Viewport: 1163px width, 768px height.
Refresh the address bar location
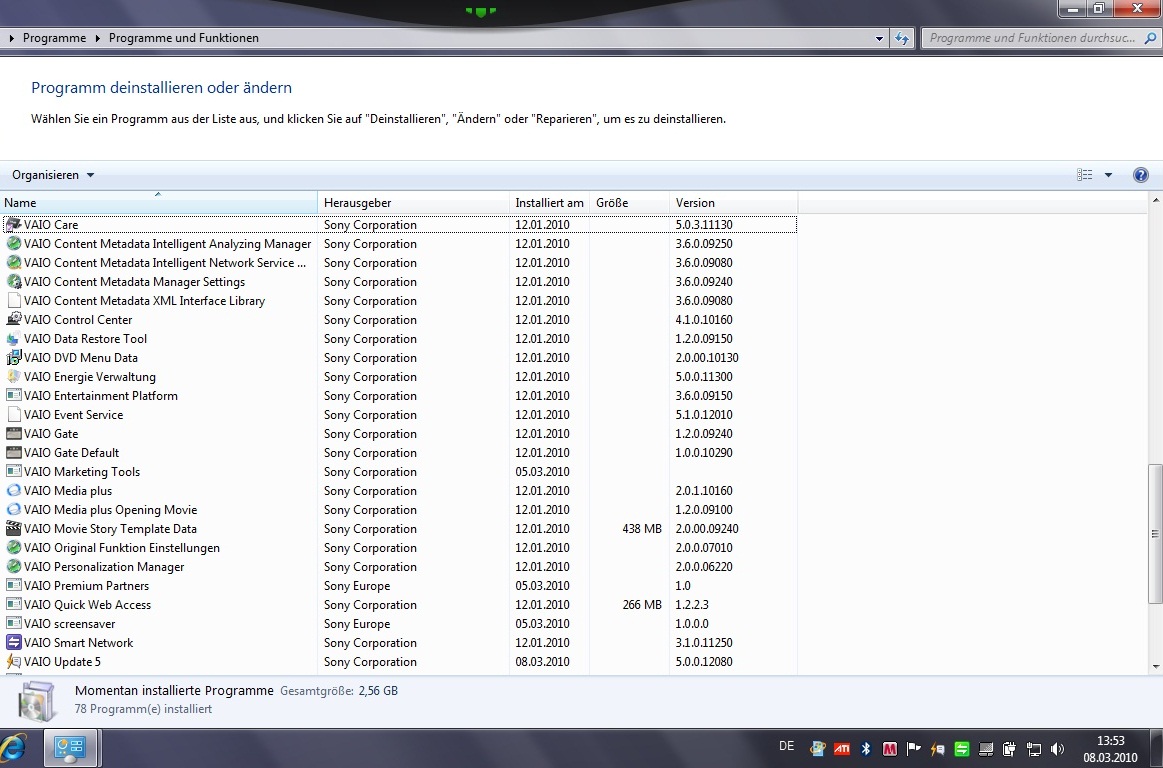[902, 38]
